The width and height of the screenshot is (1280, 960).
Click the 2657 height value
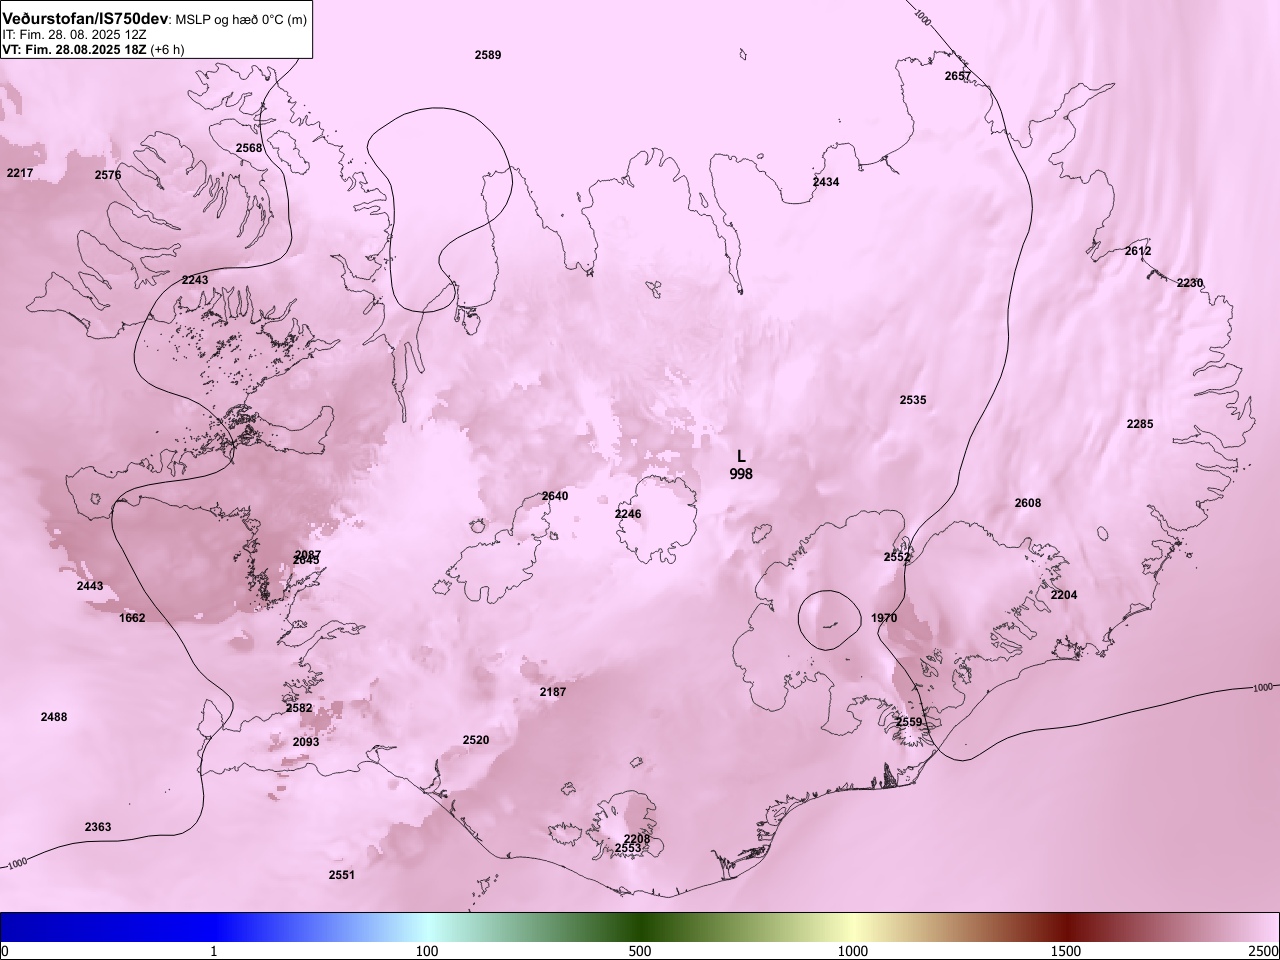point(958,76)
